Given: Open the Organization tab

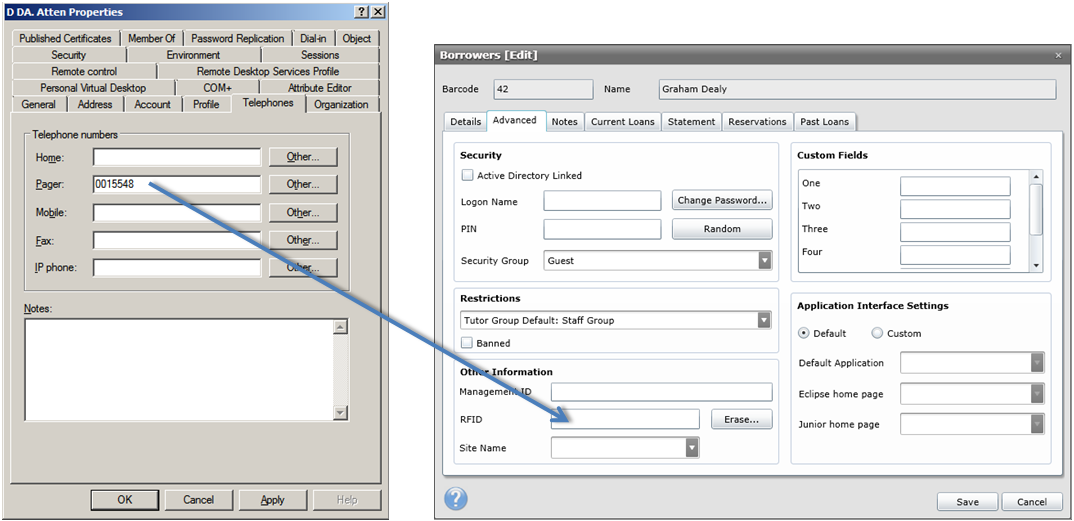Looking at the screenshot, I should tap(341, 104).
